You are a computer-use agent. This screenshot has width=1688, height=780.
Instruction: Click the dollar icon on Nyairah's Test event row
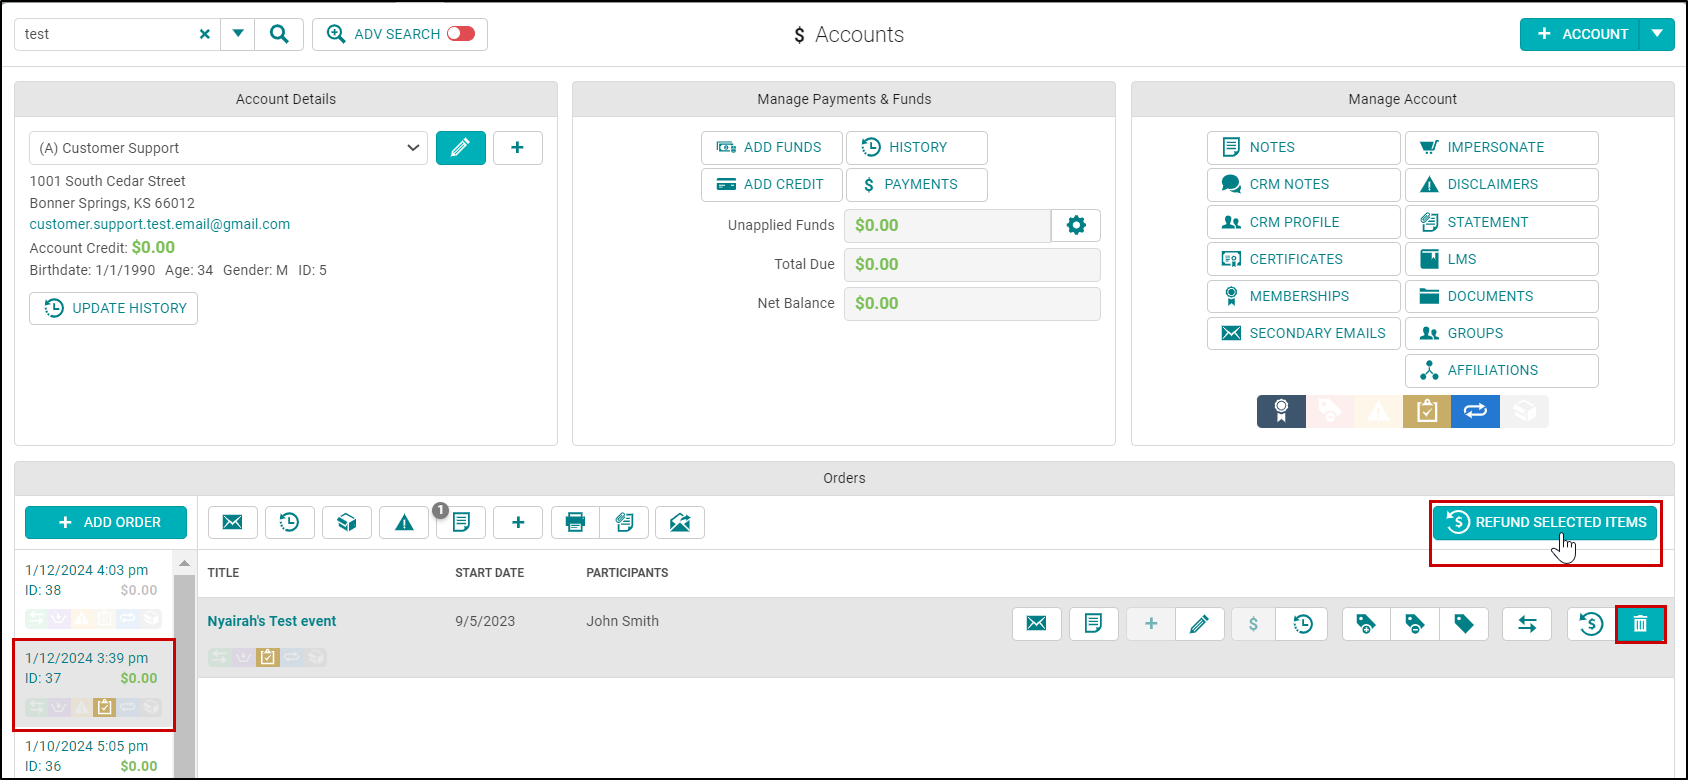pyautogui.click(x=1254, y=624)
